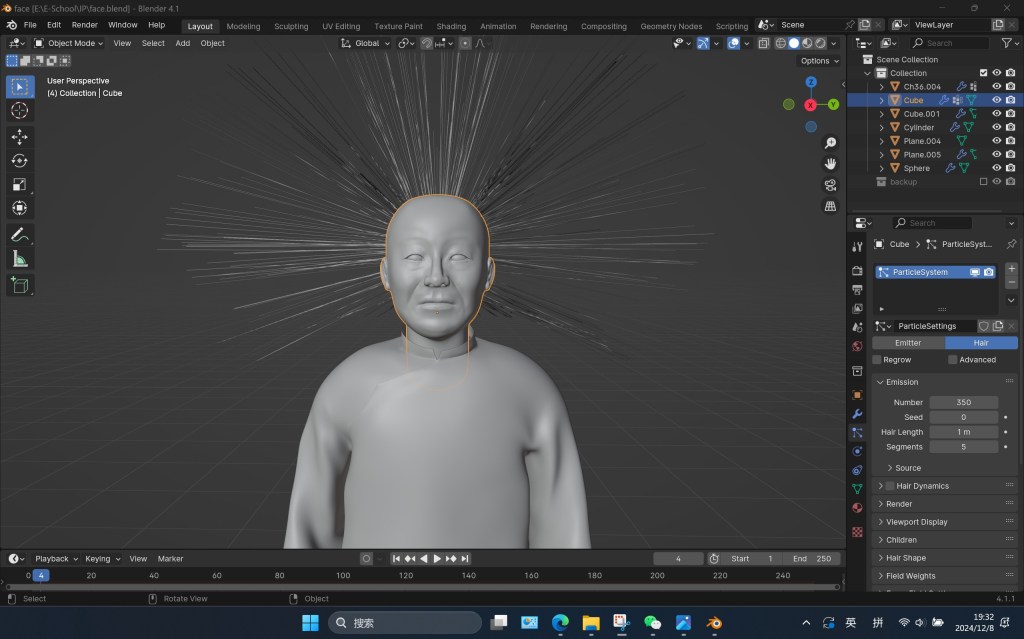Open the Modifiers wrench properties tab
Viewport: 1024px width, 639px height.
pos(857,414)
